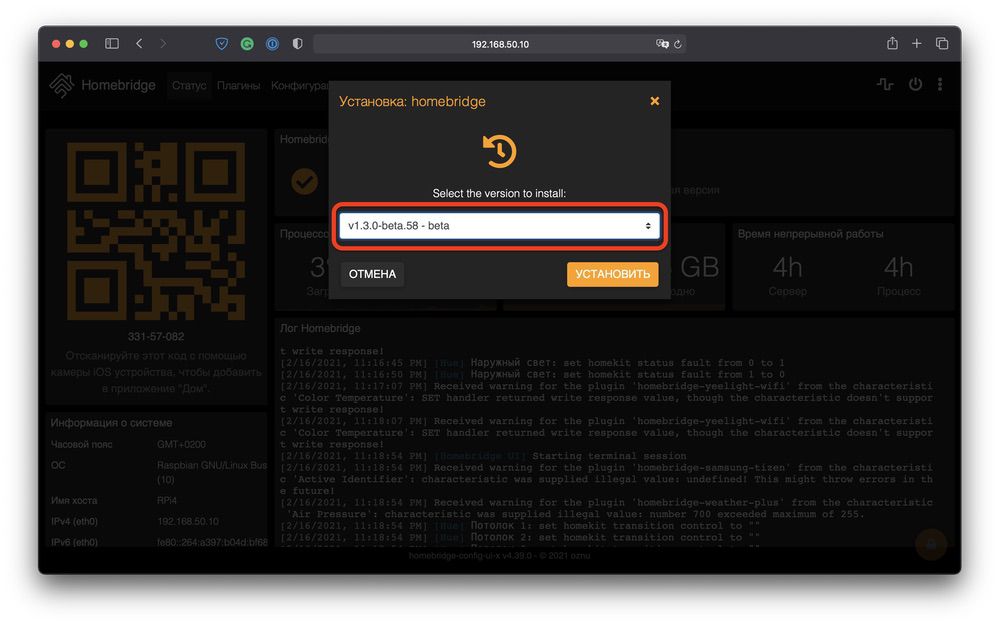Open the Плагины tab
The height and width of the screenshot is (625, 1000).
point(238,85)
